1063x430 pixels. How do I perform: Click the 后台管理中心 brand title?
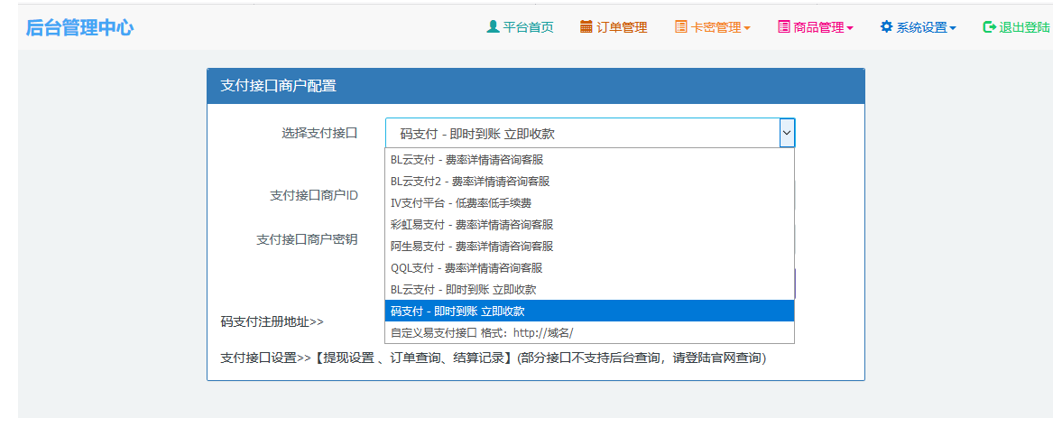[x=79, y=28]
